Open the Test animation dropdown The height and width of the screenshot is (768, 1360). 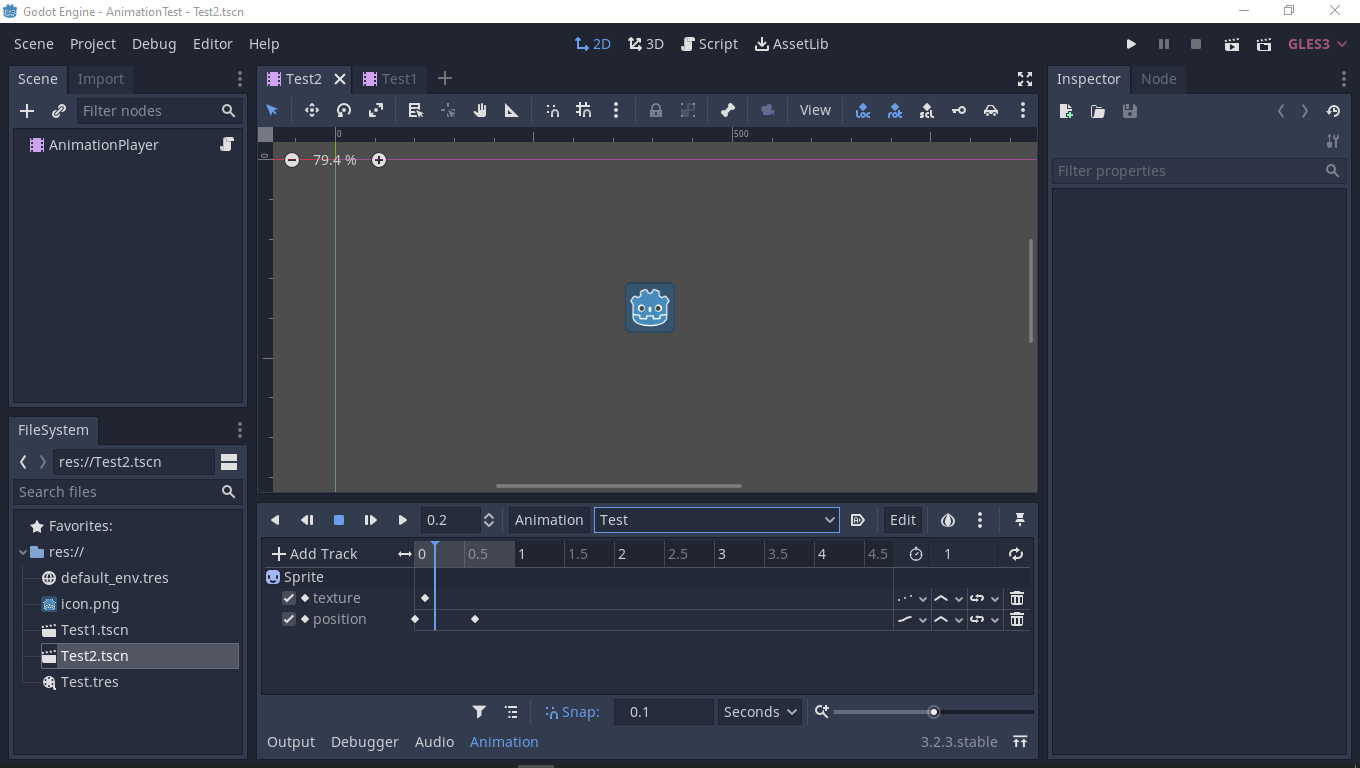point(716,520)
